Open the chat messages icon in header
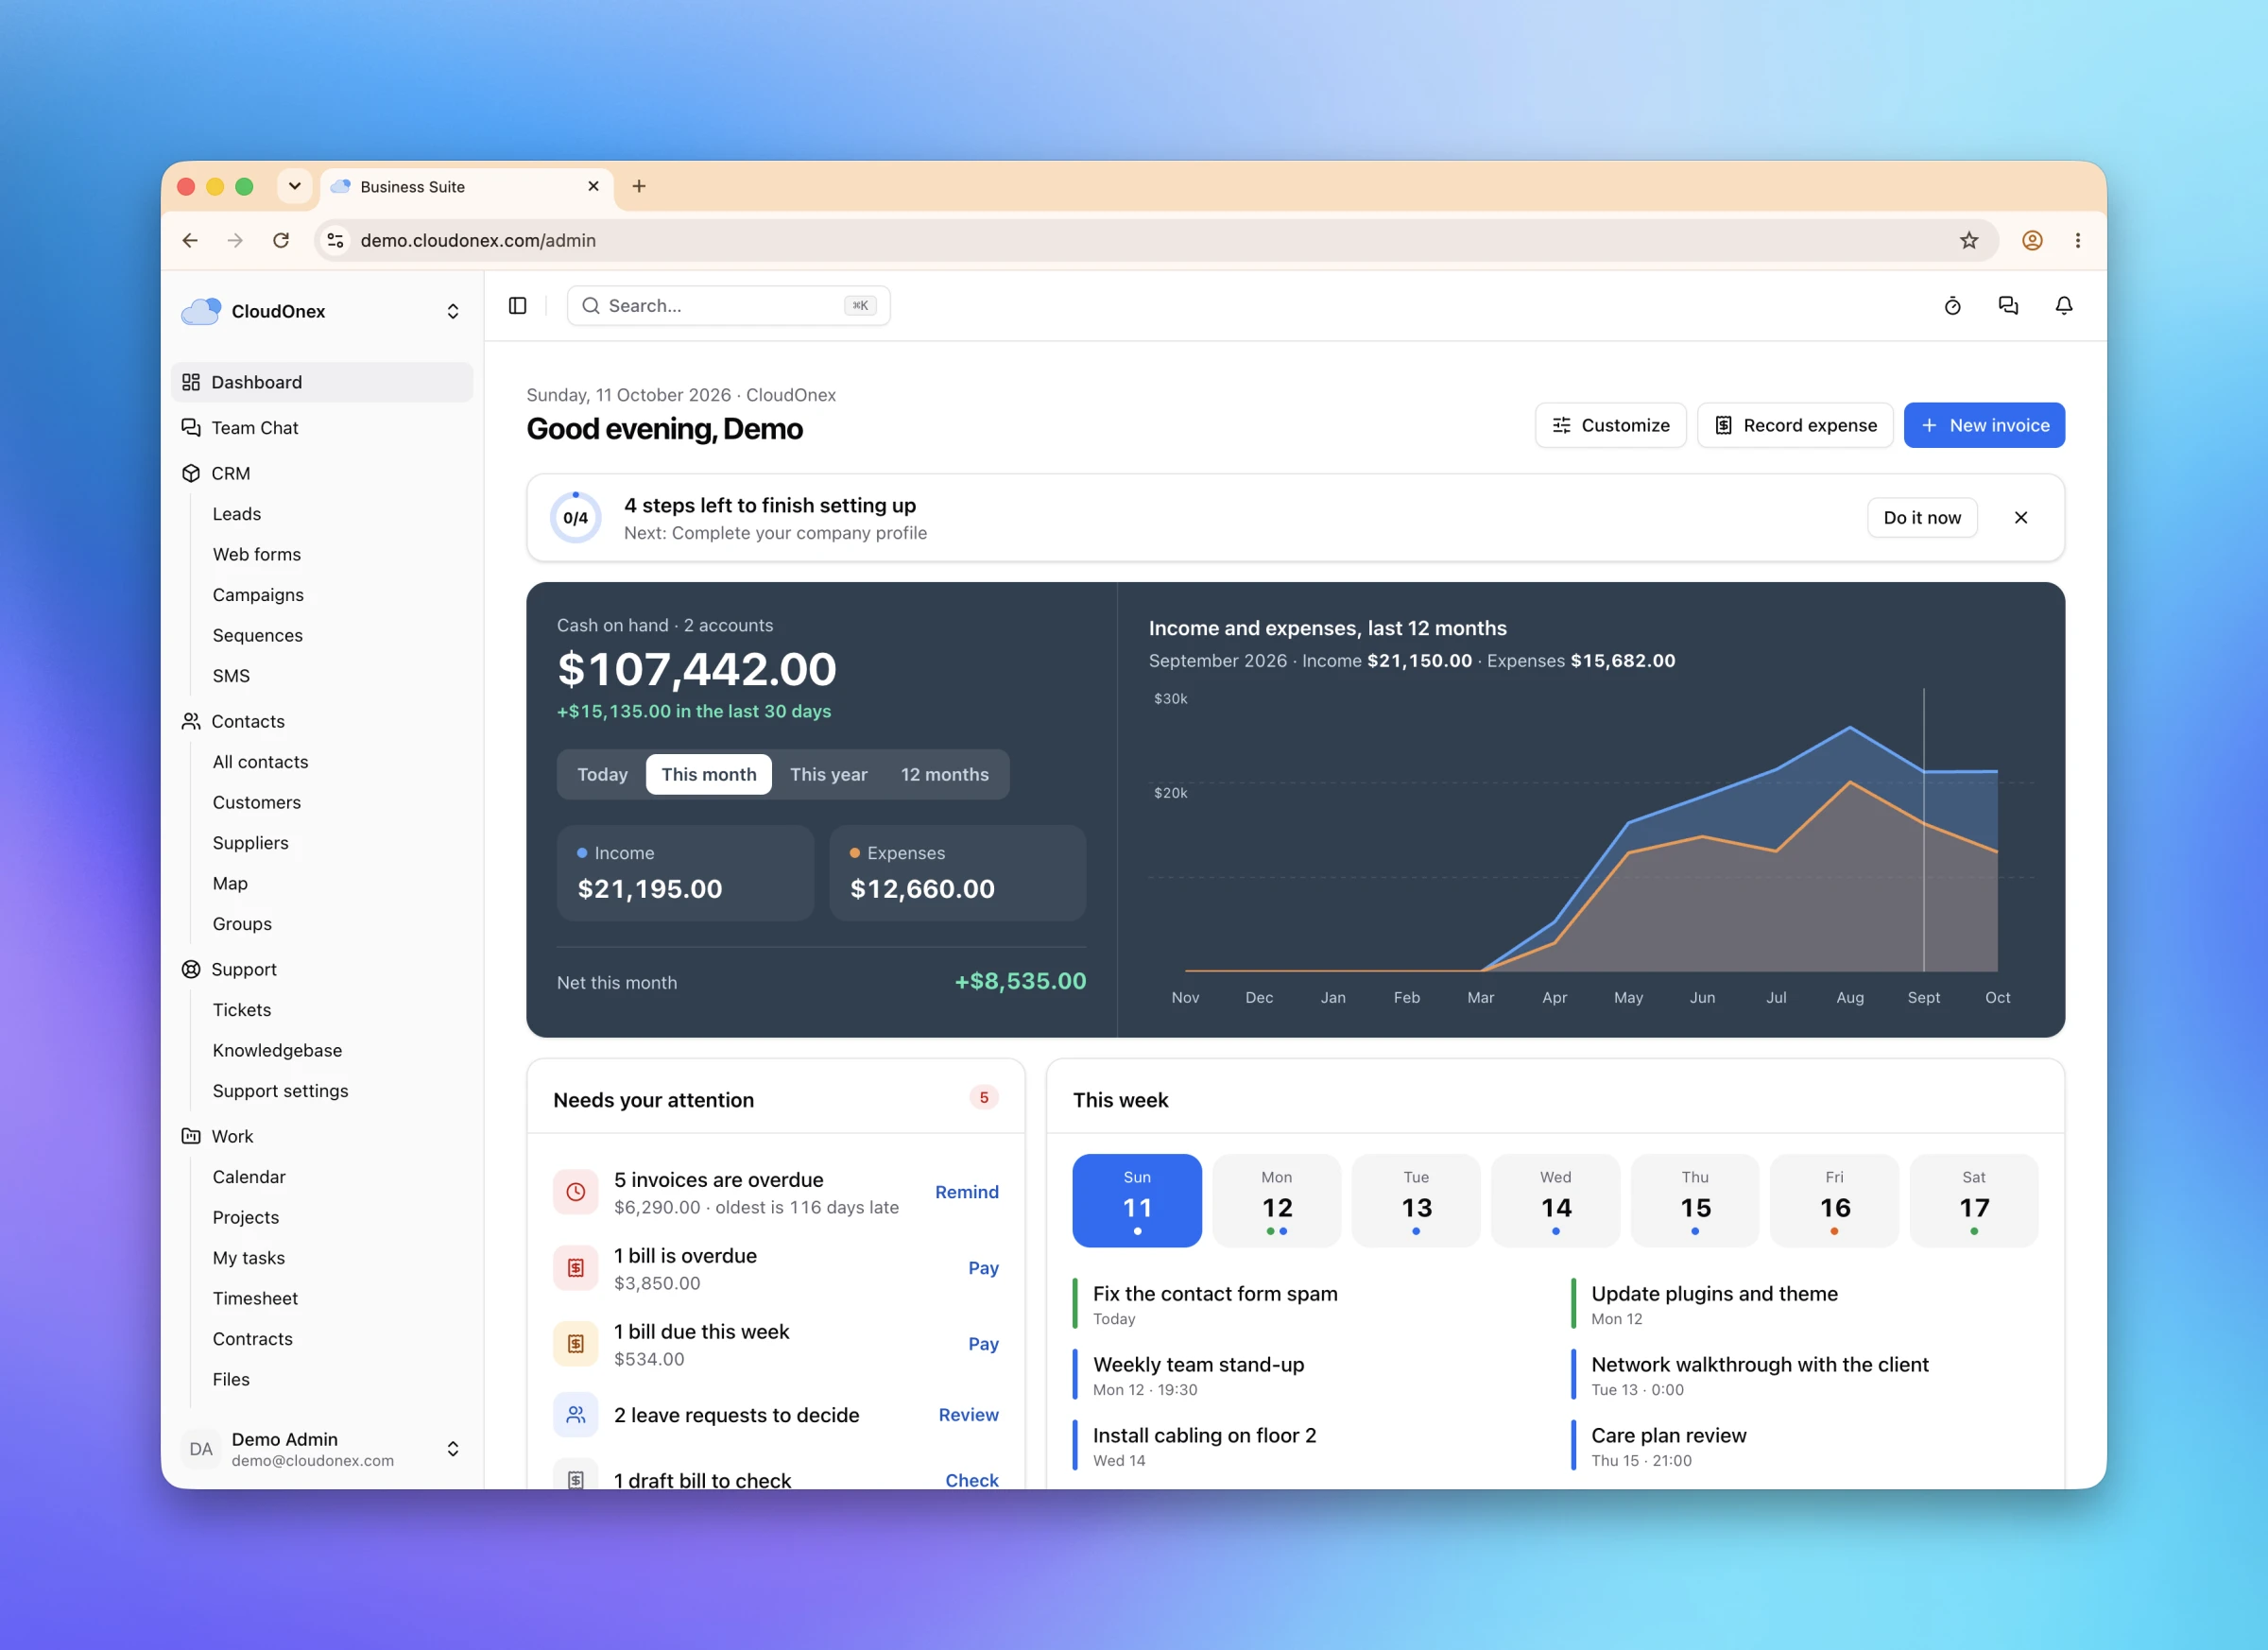The width and height of the screenshot is (2268, 1650). tap(2008, 306)
